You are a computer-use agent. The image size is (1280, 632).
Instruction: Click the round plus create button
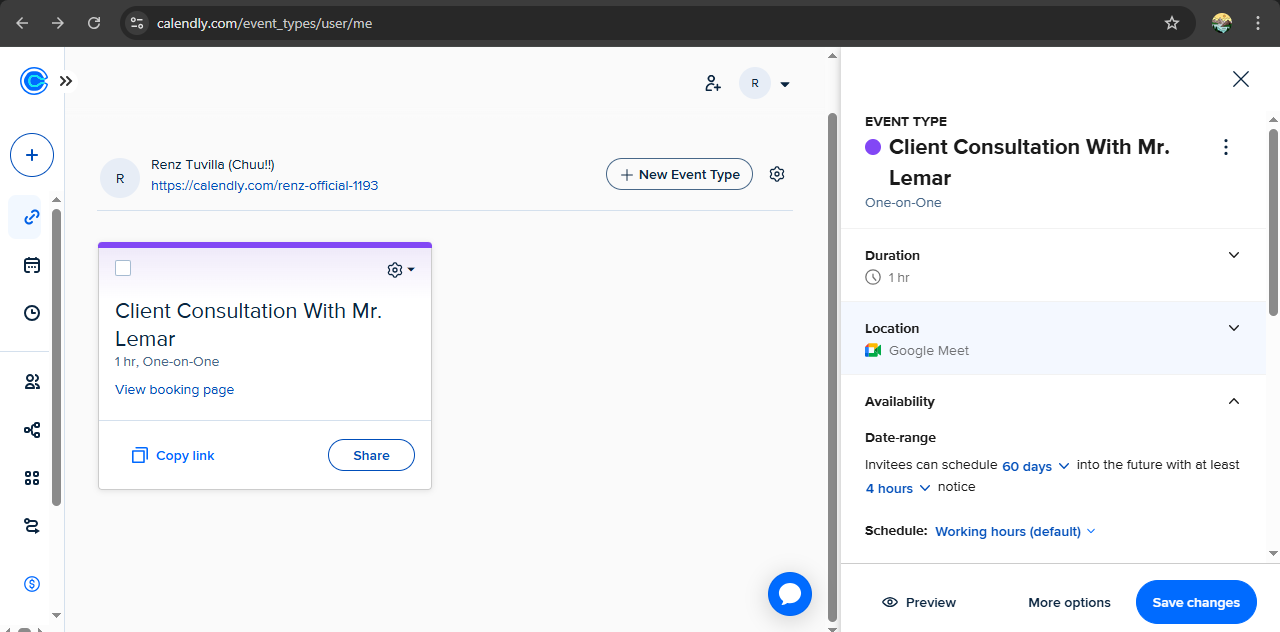[32, 155]
